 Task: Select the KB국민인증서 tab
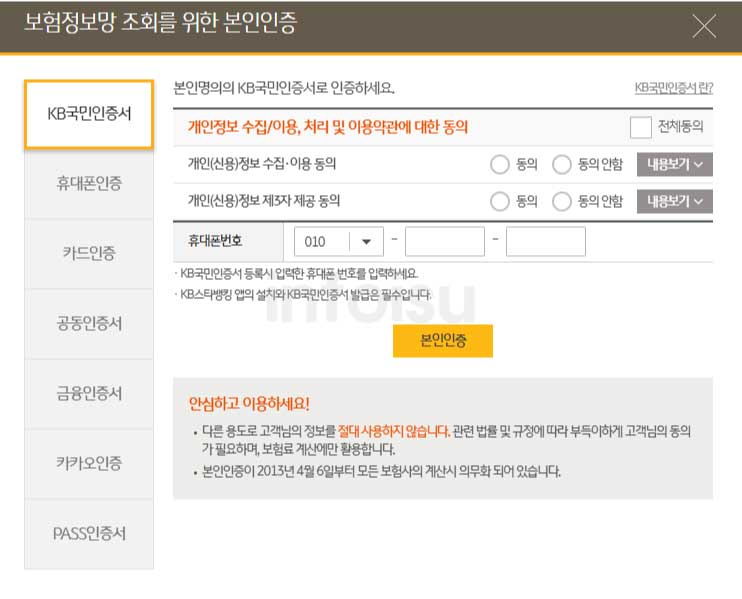click(x=89, y=114)
